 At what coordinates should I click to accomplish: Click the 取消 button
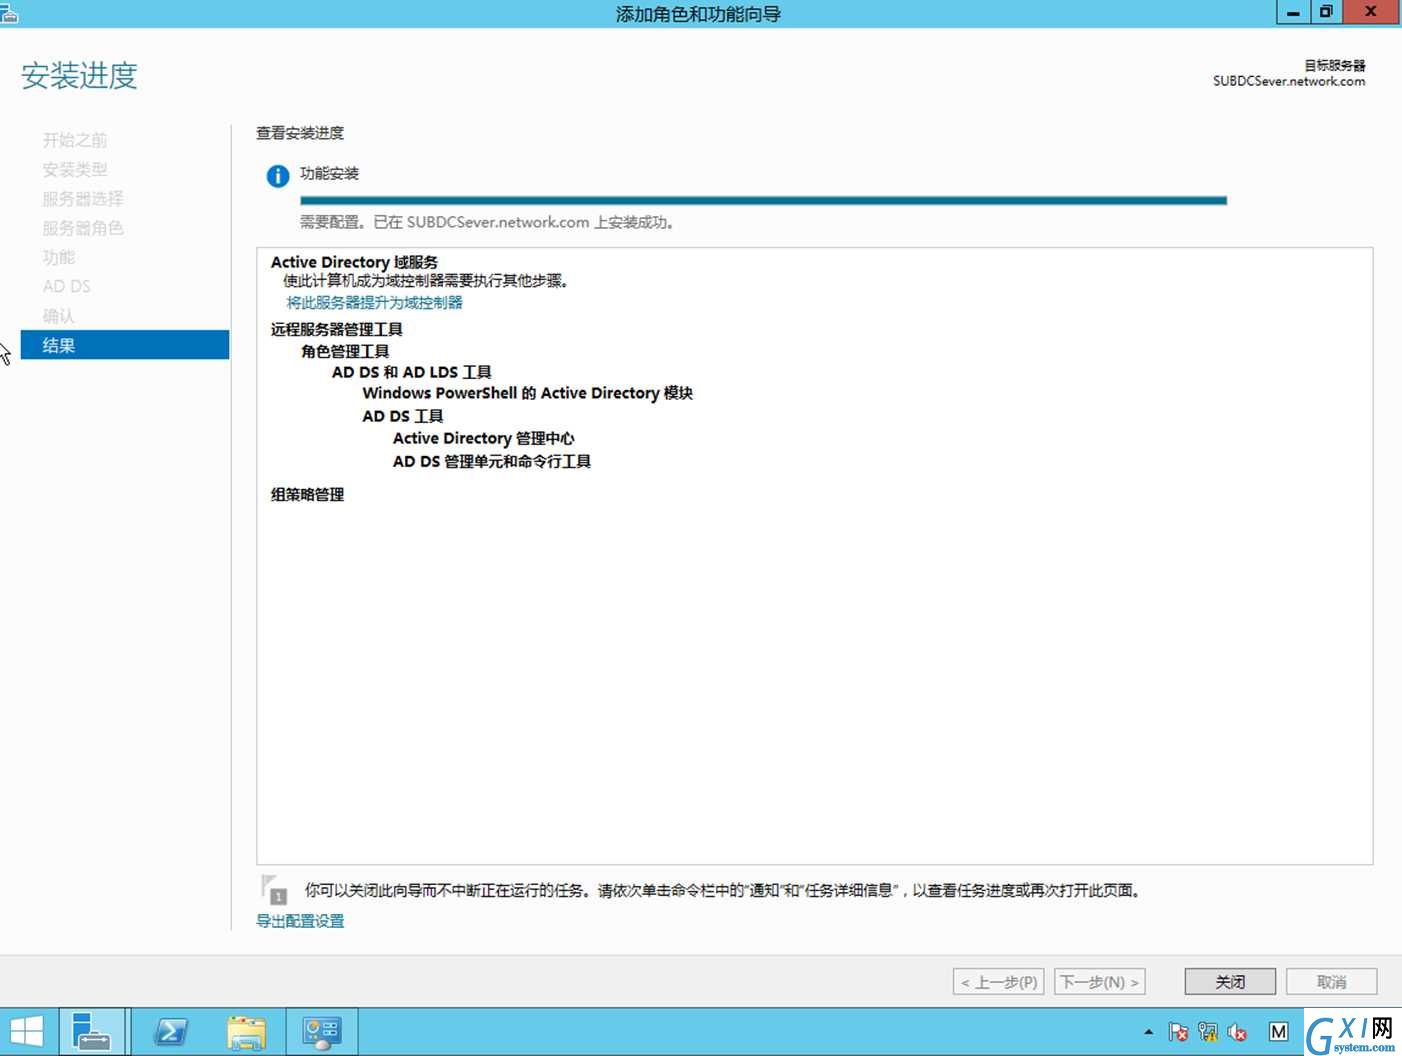1331,982
